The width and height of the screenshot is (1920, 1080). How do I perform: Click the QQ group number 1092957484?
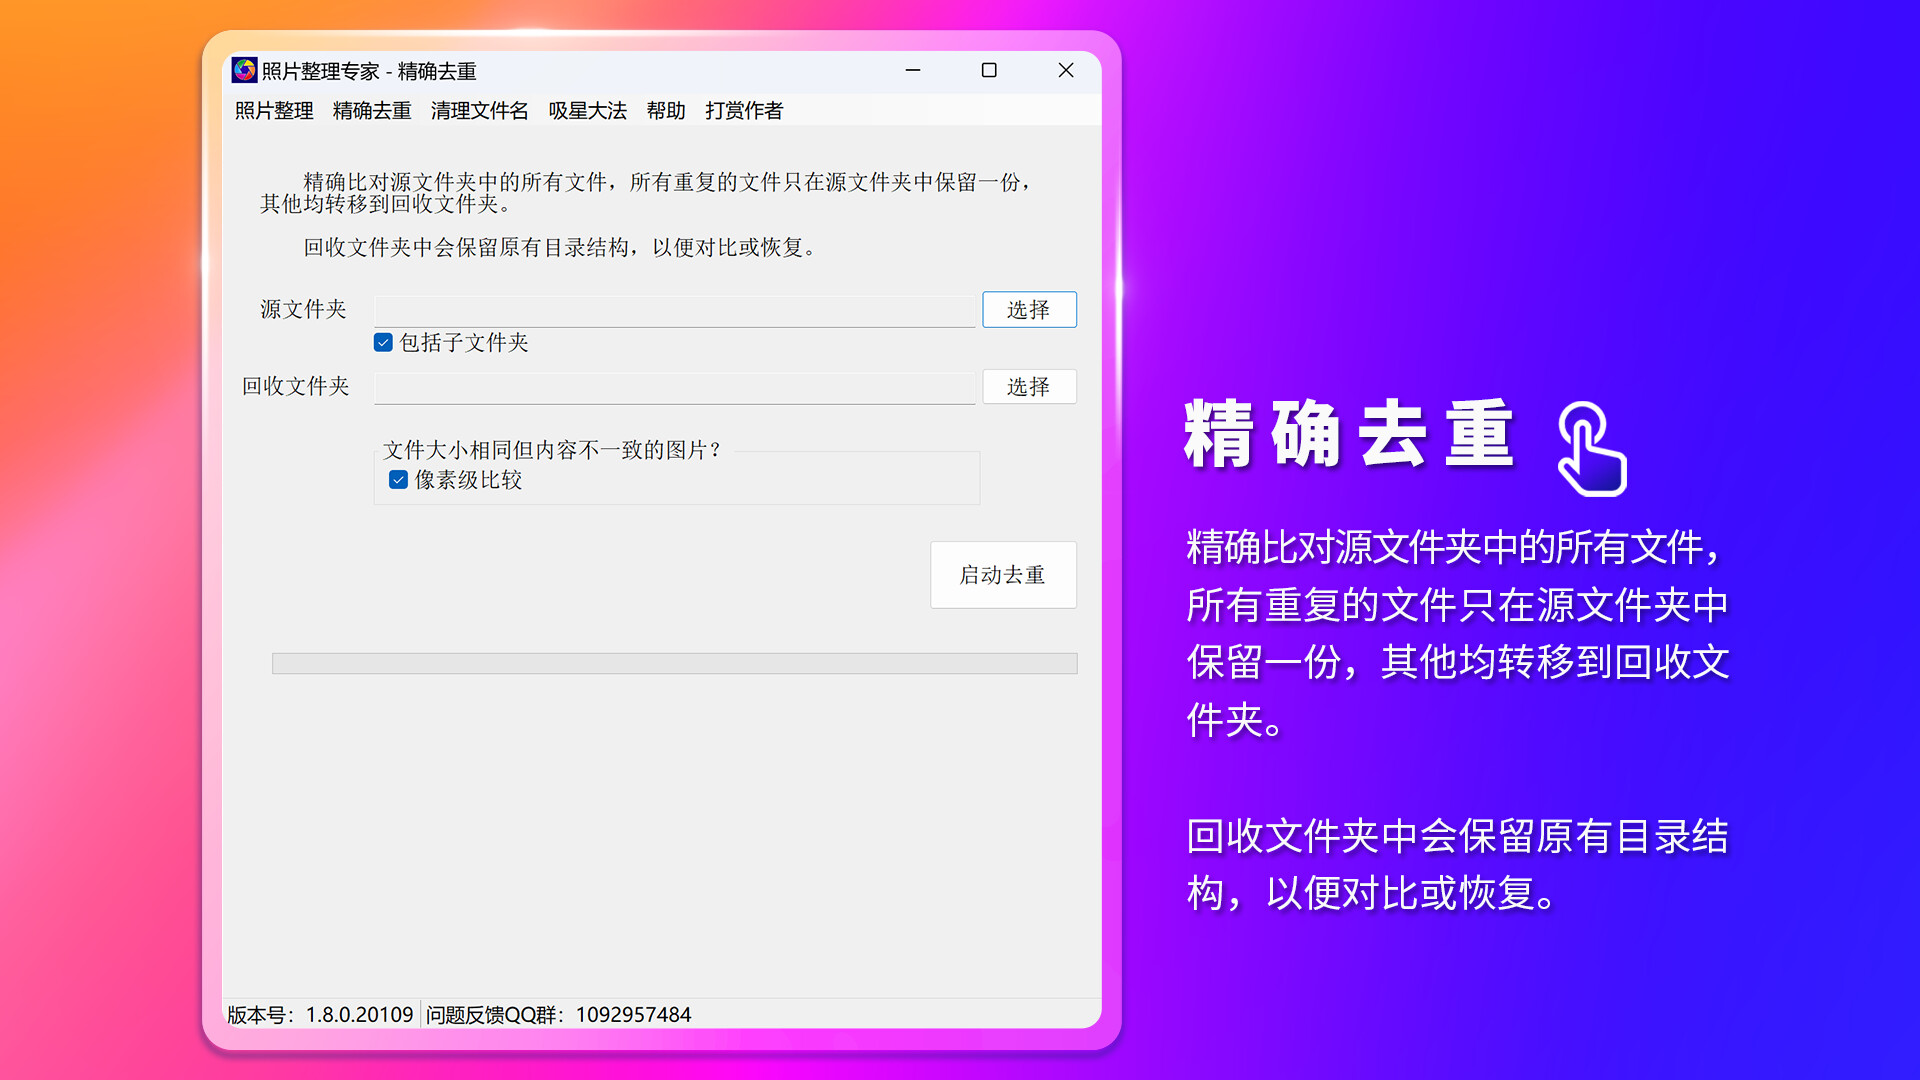[x=632, y=1014]
